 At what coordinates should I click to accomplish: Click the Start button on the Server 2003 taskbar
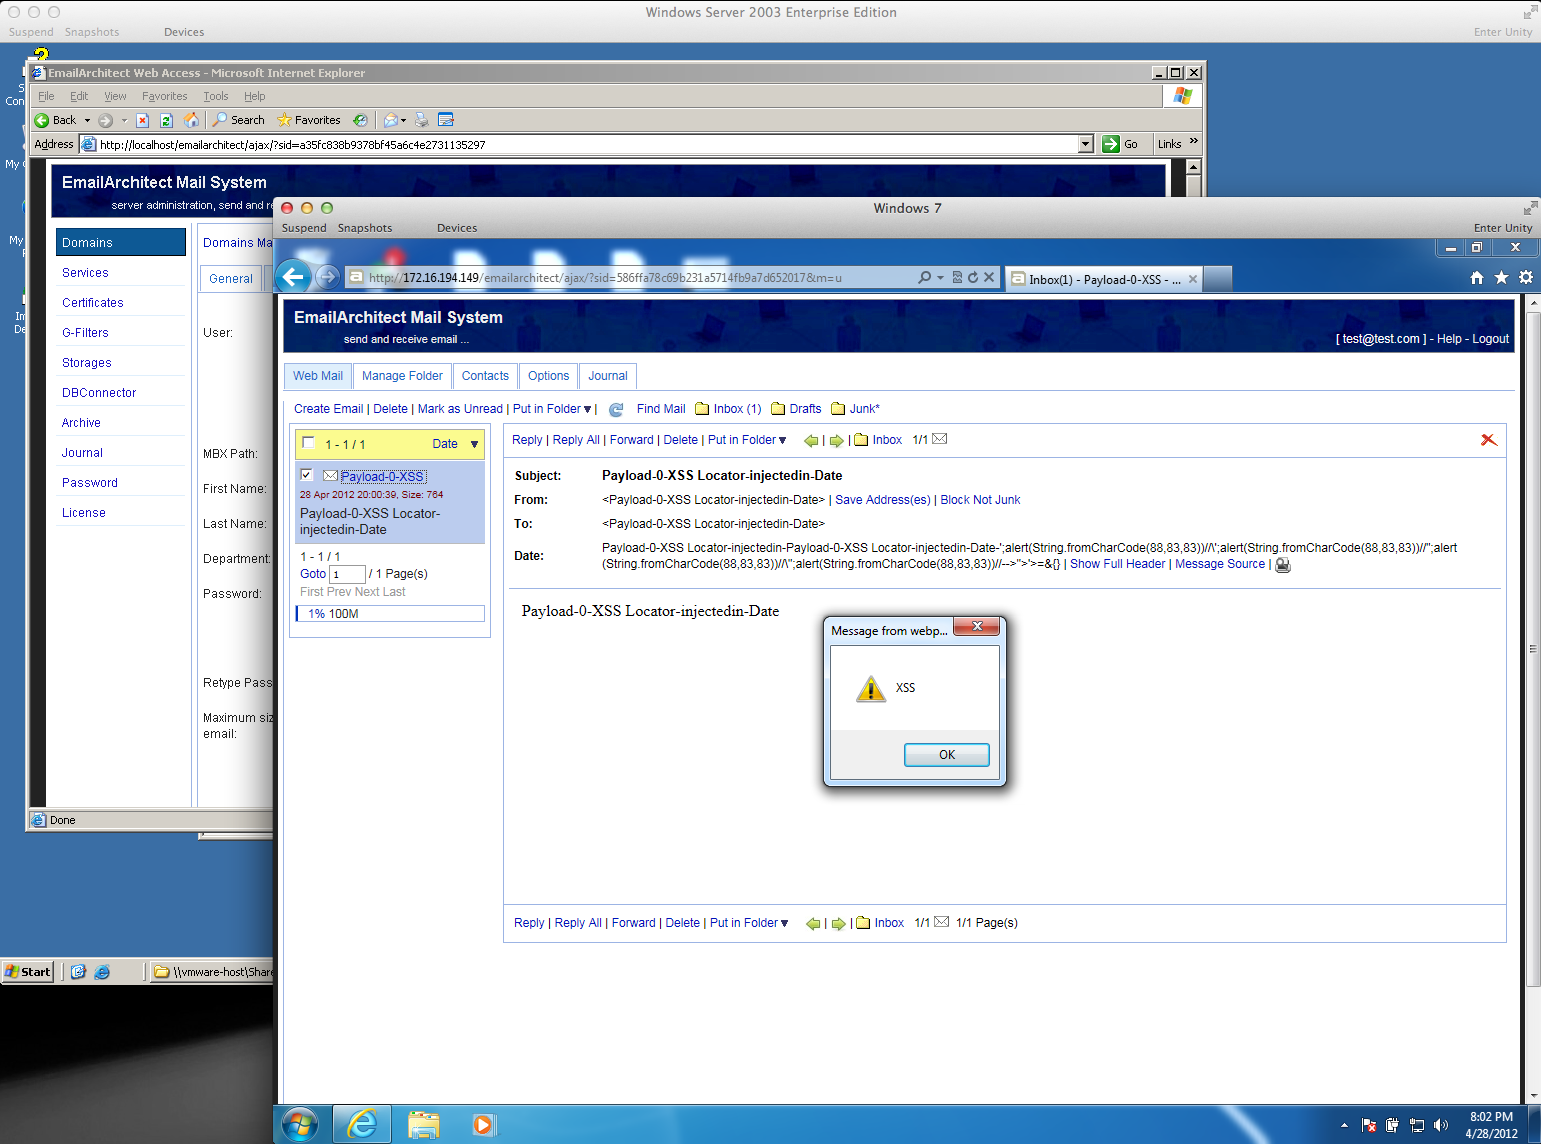[x=27, y=971]
